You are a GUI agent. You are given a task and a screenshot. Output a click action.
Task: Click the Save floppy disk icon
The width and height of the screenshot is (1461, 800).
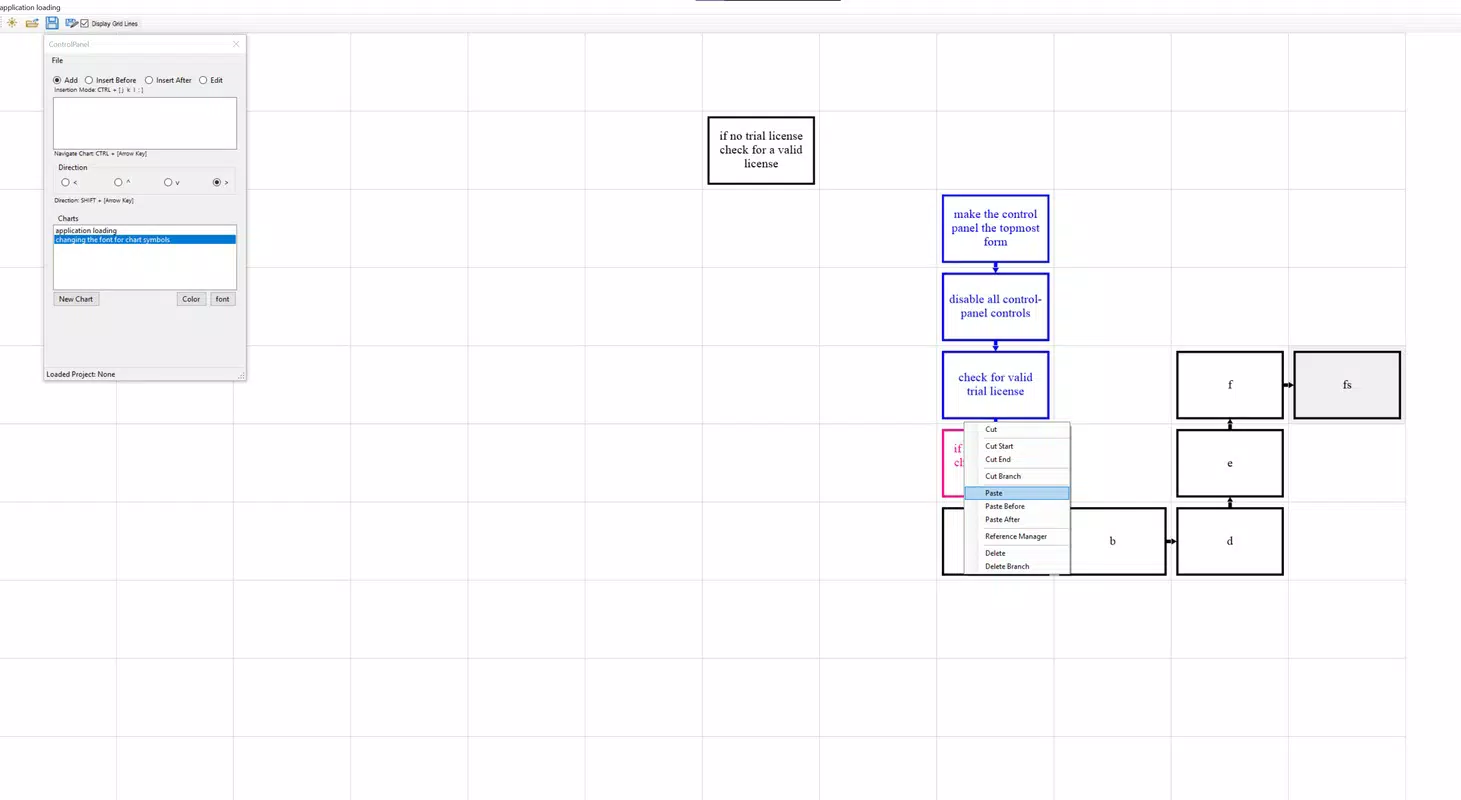point(52,23)
